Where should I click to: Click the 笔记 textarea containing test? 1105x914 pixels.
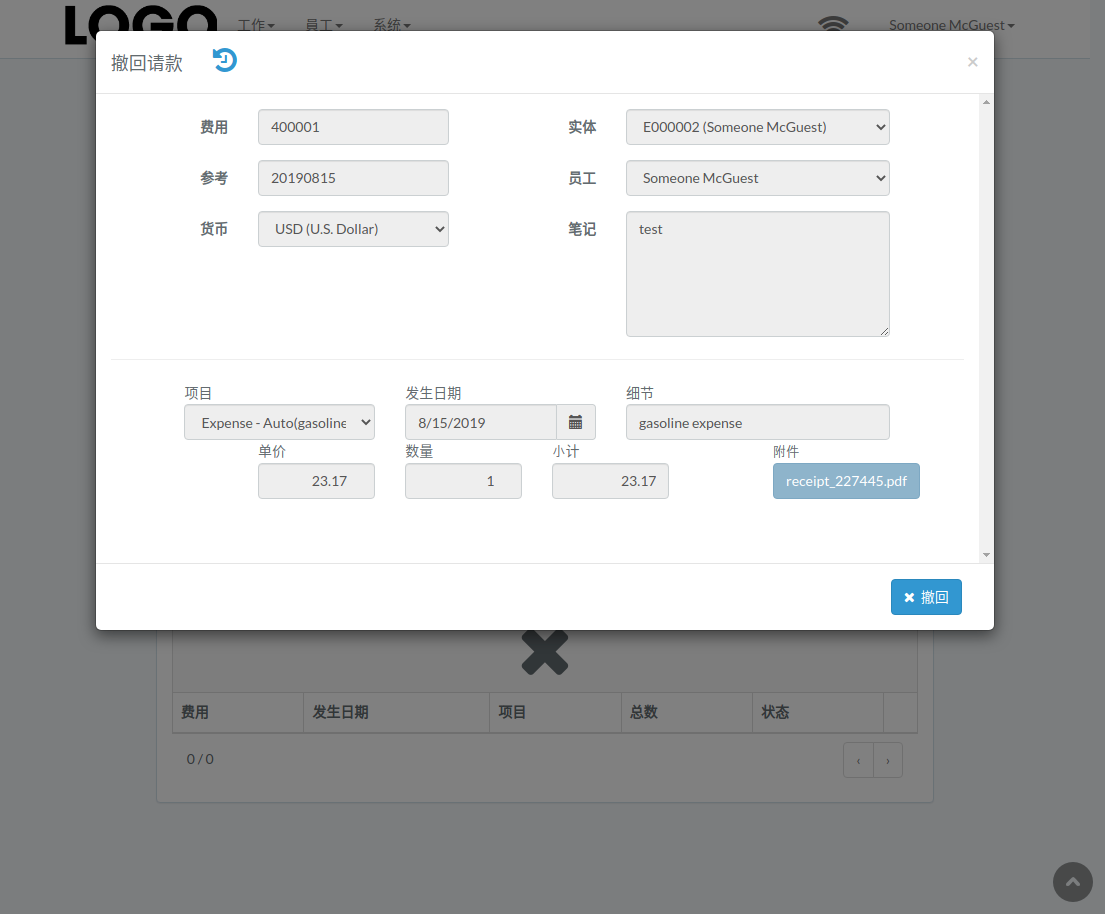758,274
